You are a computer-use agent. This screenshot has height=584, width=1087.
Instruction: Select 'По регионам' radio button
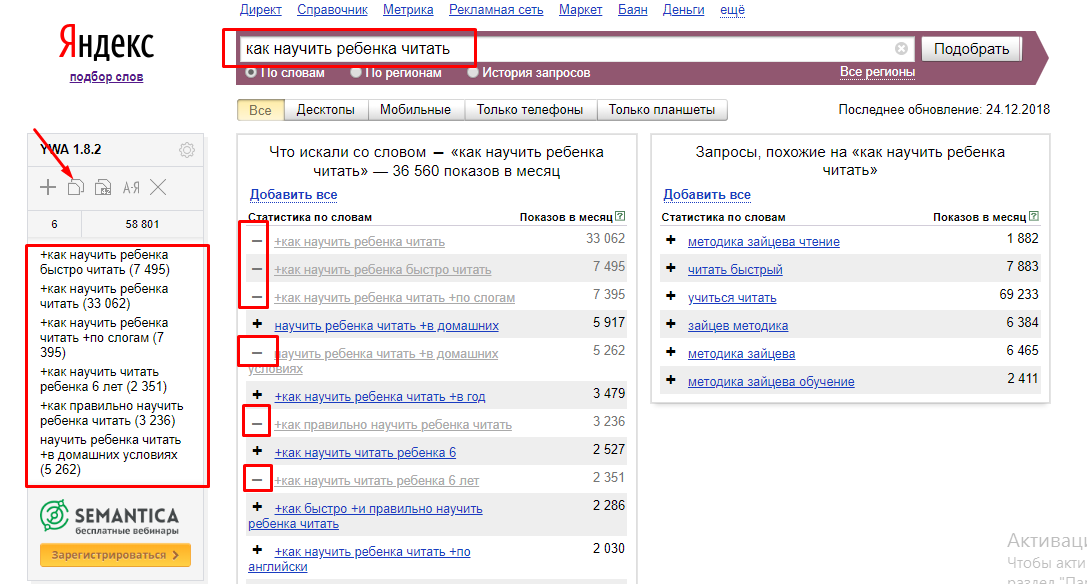click(356, 72)
